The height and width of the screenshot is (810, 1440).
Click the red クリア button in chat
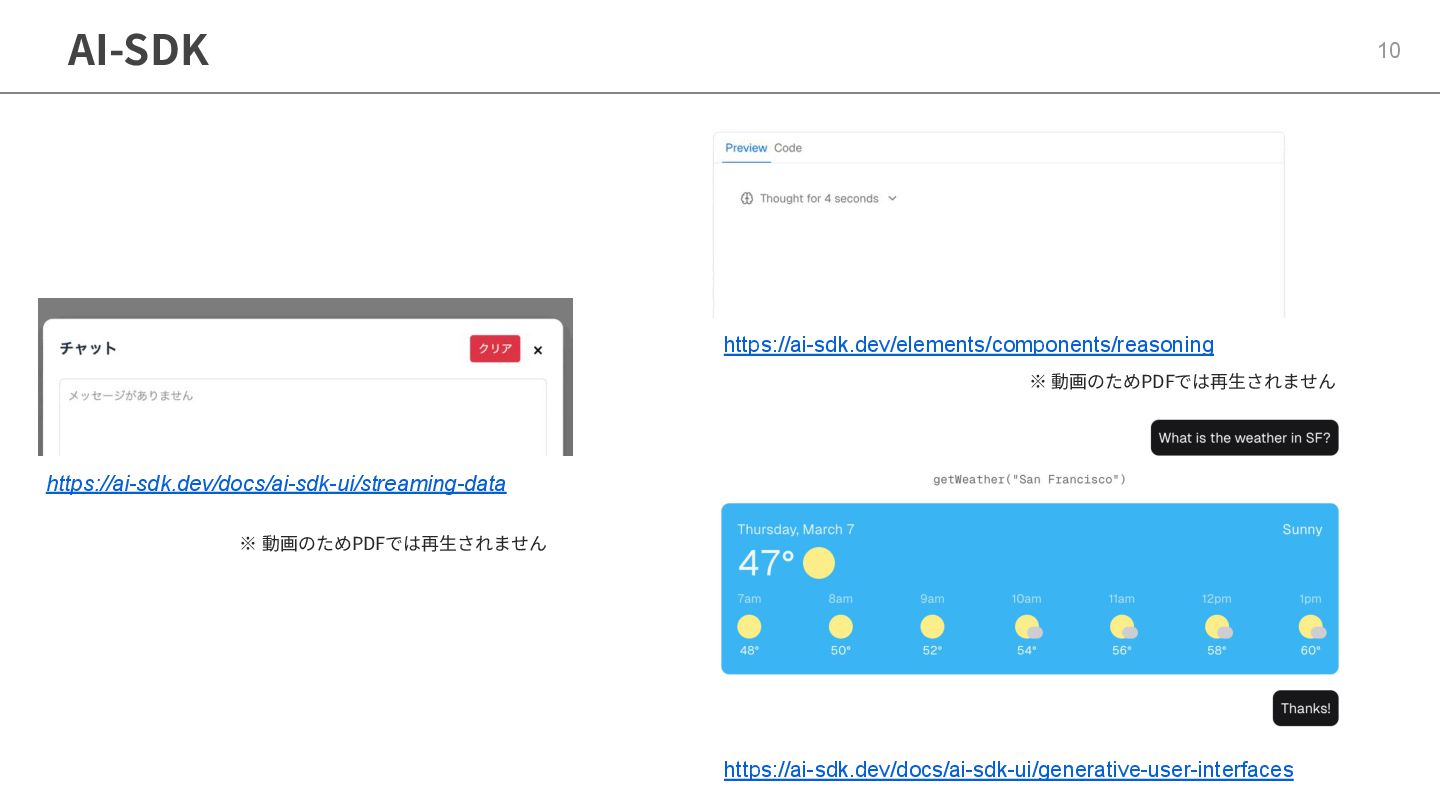click(495, 349)
